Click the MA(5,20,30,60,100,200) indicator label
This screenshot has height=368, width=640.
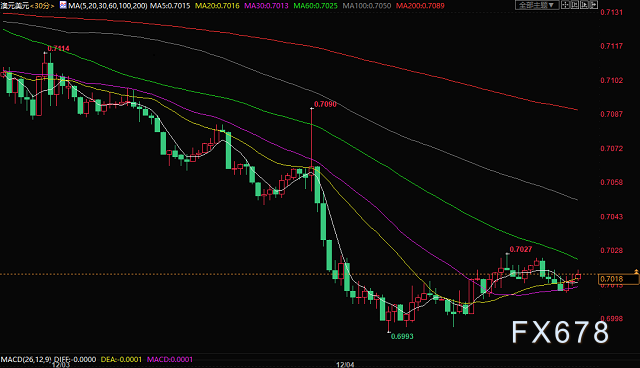coord(108,6)
